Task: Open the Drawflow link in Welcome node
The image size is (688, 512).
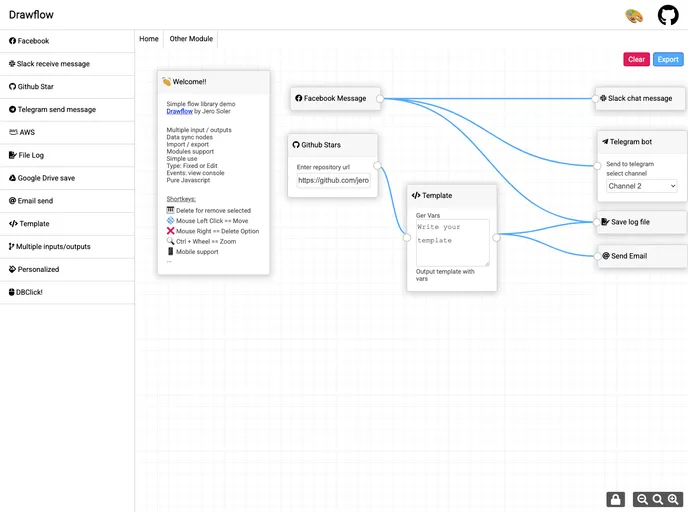Action: click(179, 111)
